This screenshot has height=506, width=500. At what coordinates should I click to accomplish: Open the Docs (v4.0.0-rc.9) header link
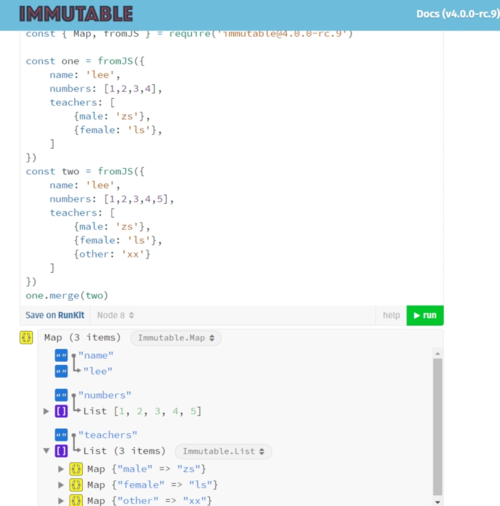click(x=458, y=14)
